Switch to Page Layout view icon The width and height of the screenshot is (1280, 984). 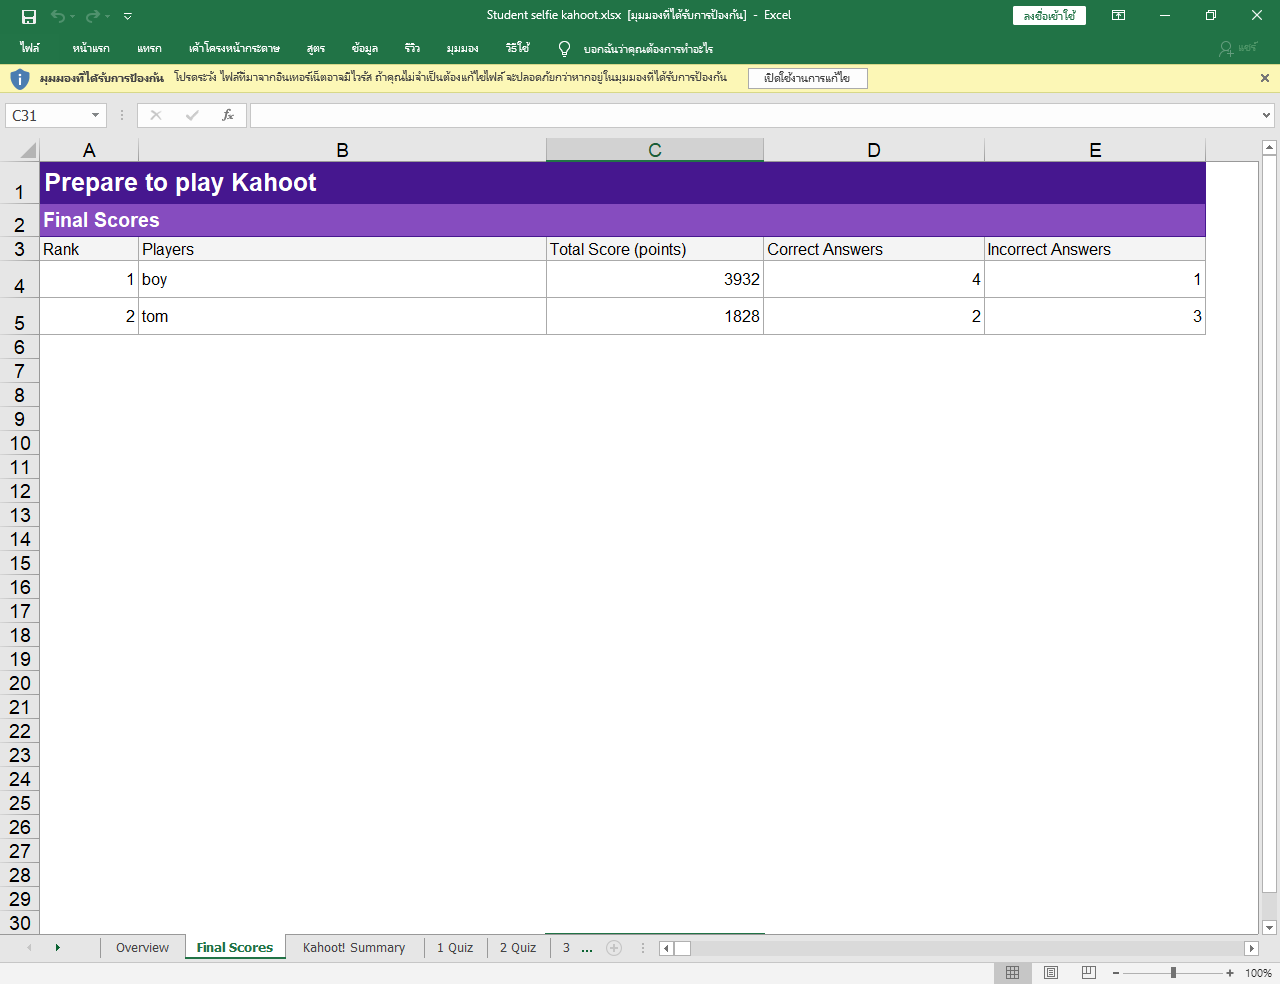pyautogui.click(x=1051, y=973)
